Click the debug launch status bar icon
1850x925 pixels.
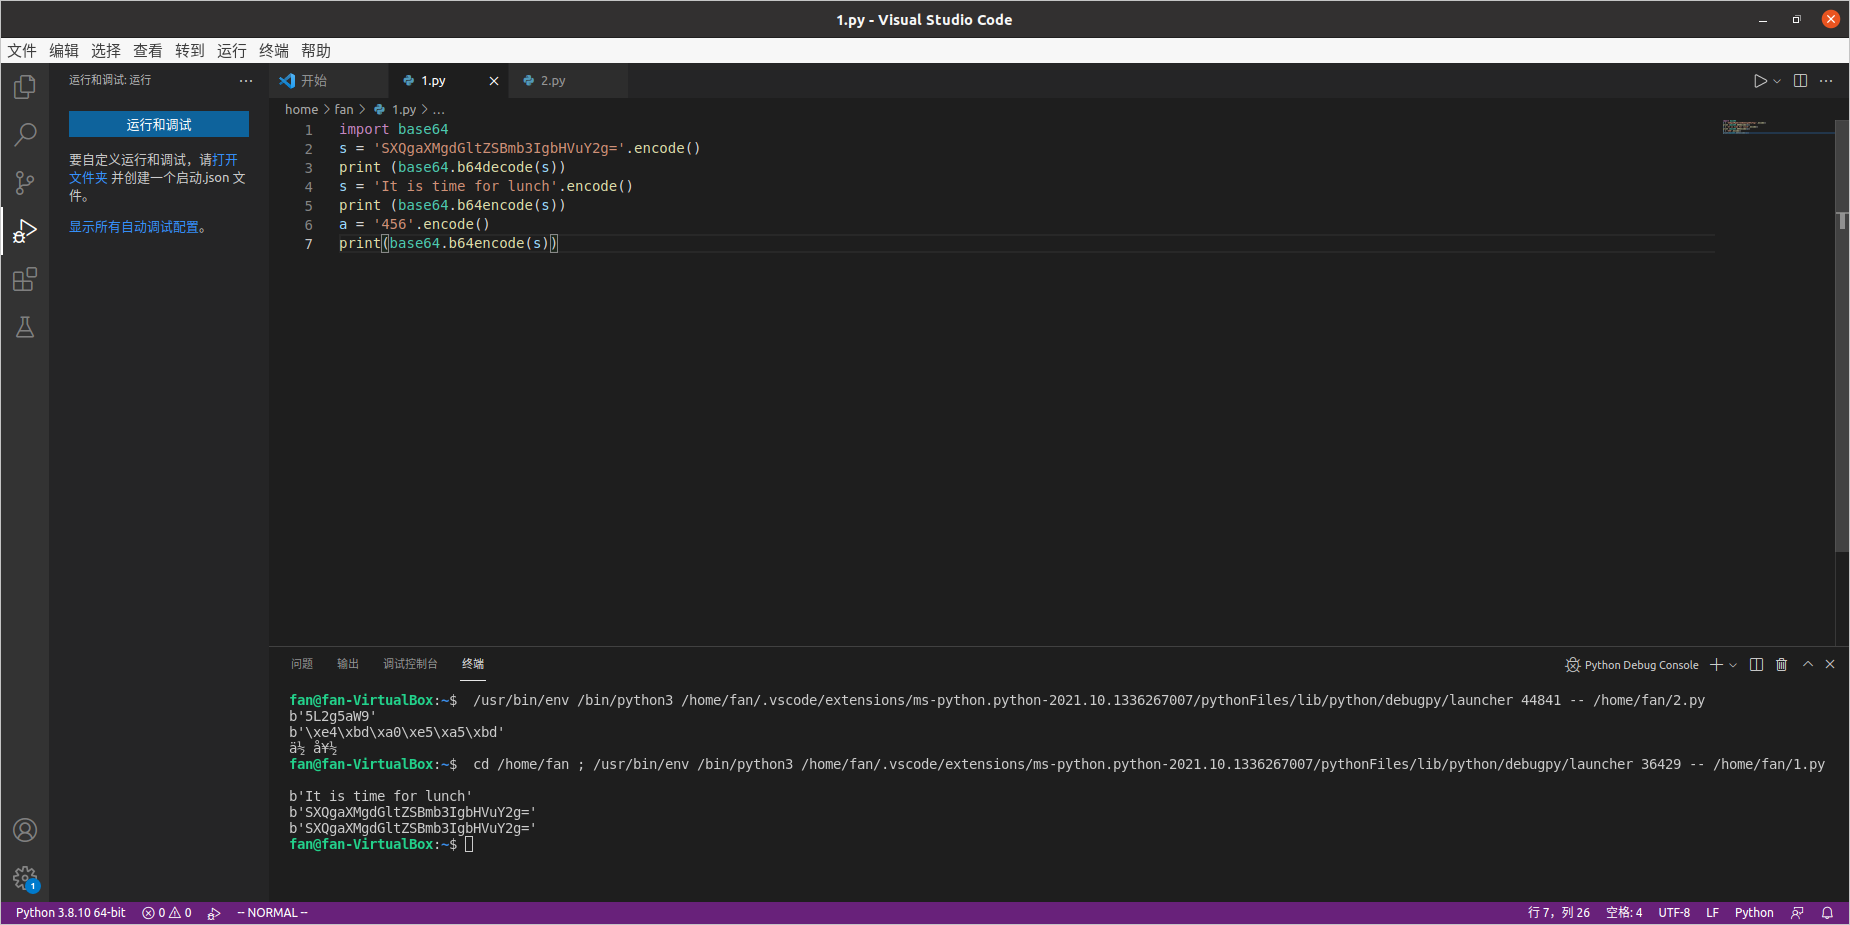click(x=214, y=913)
